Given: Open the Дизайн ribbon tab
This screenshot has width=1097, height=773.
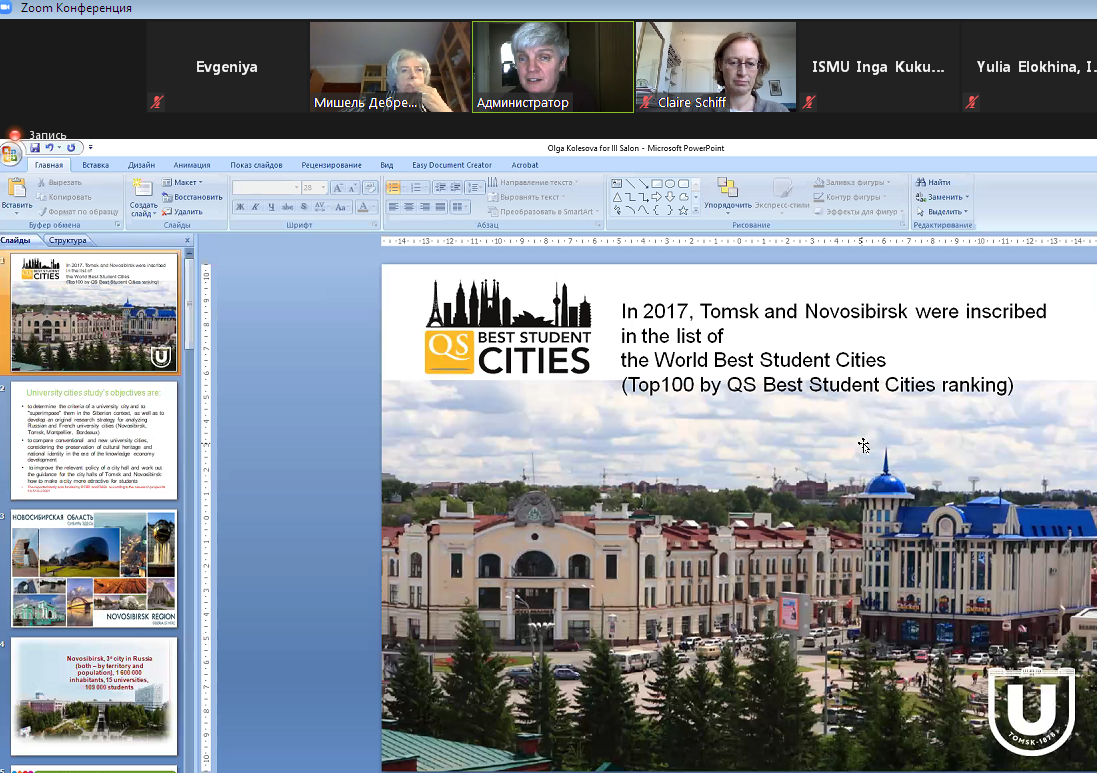Looking at the screenshot, I should (x=141, y=165).
